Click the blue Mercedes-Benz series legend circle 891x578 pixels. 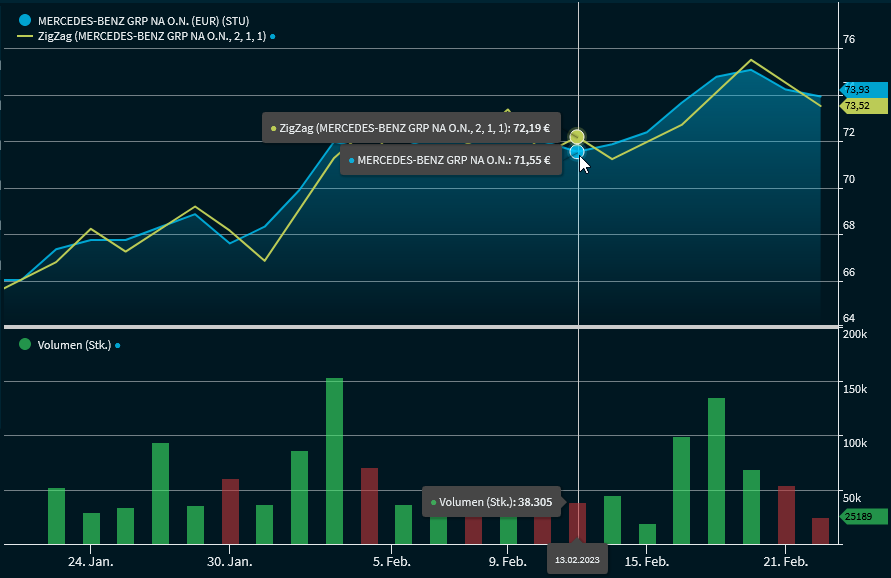25,19
